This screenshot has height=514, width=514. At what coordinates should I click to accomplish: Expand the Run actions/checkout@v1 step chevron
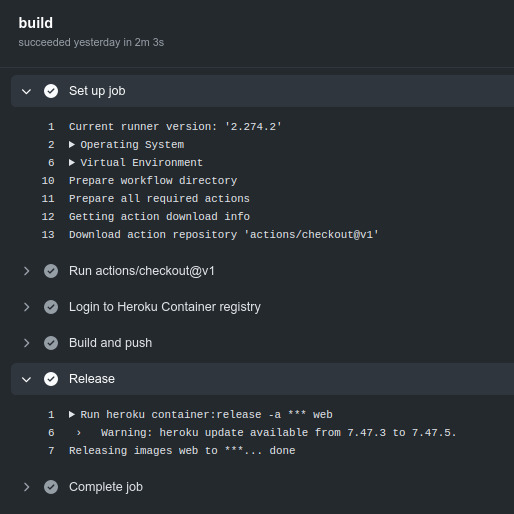click(27, 271)
